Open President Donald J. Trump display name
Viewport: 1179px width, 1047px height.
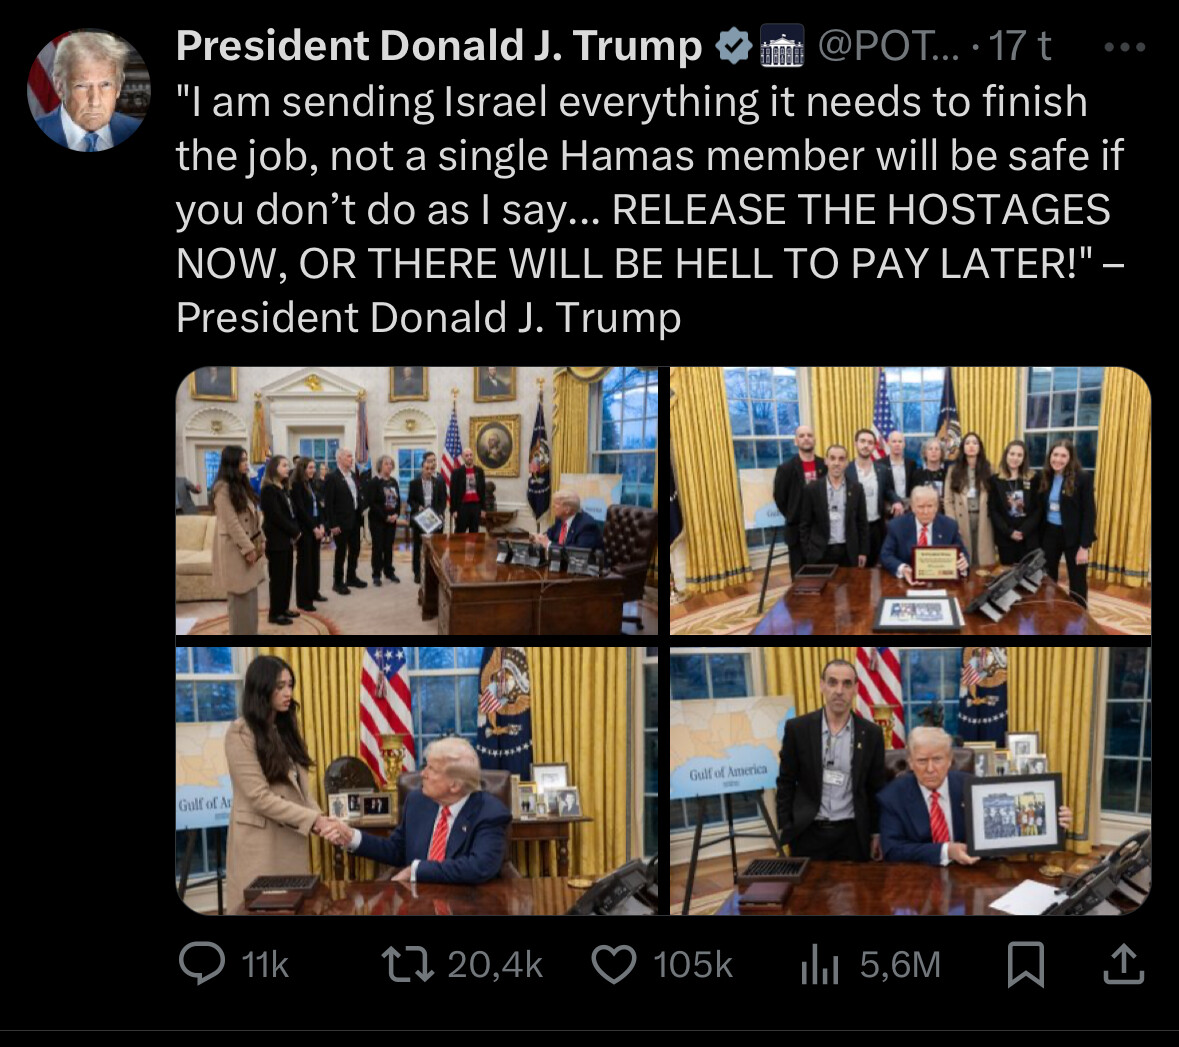click(x=439, y=46)
